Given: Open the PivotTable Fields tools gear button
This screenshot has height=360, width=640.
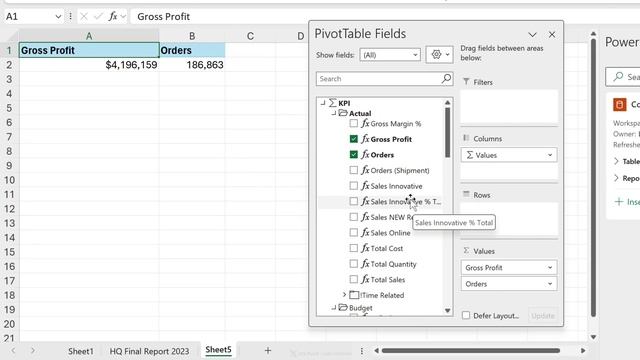Looking at the screenshot, I should pyautogui.click(x=439, y=54).
